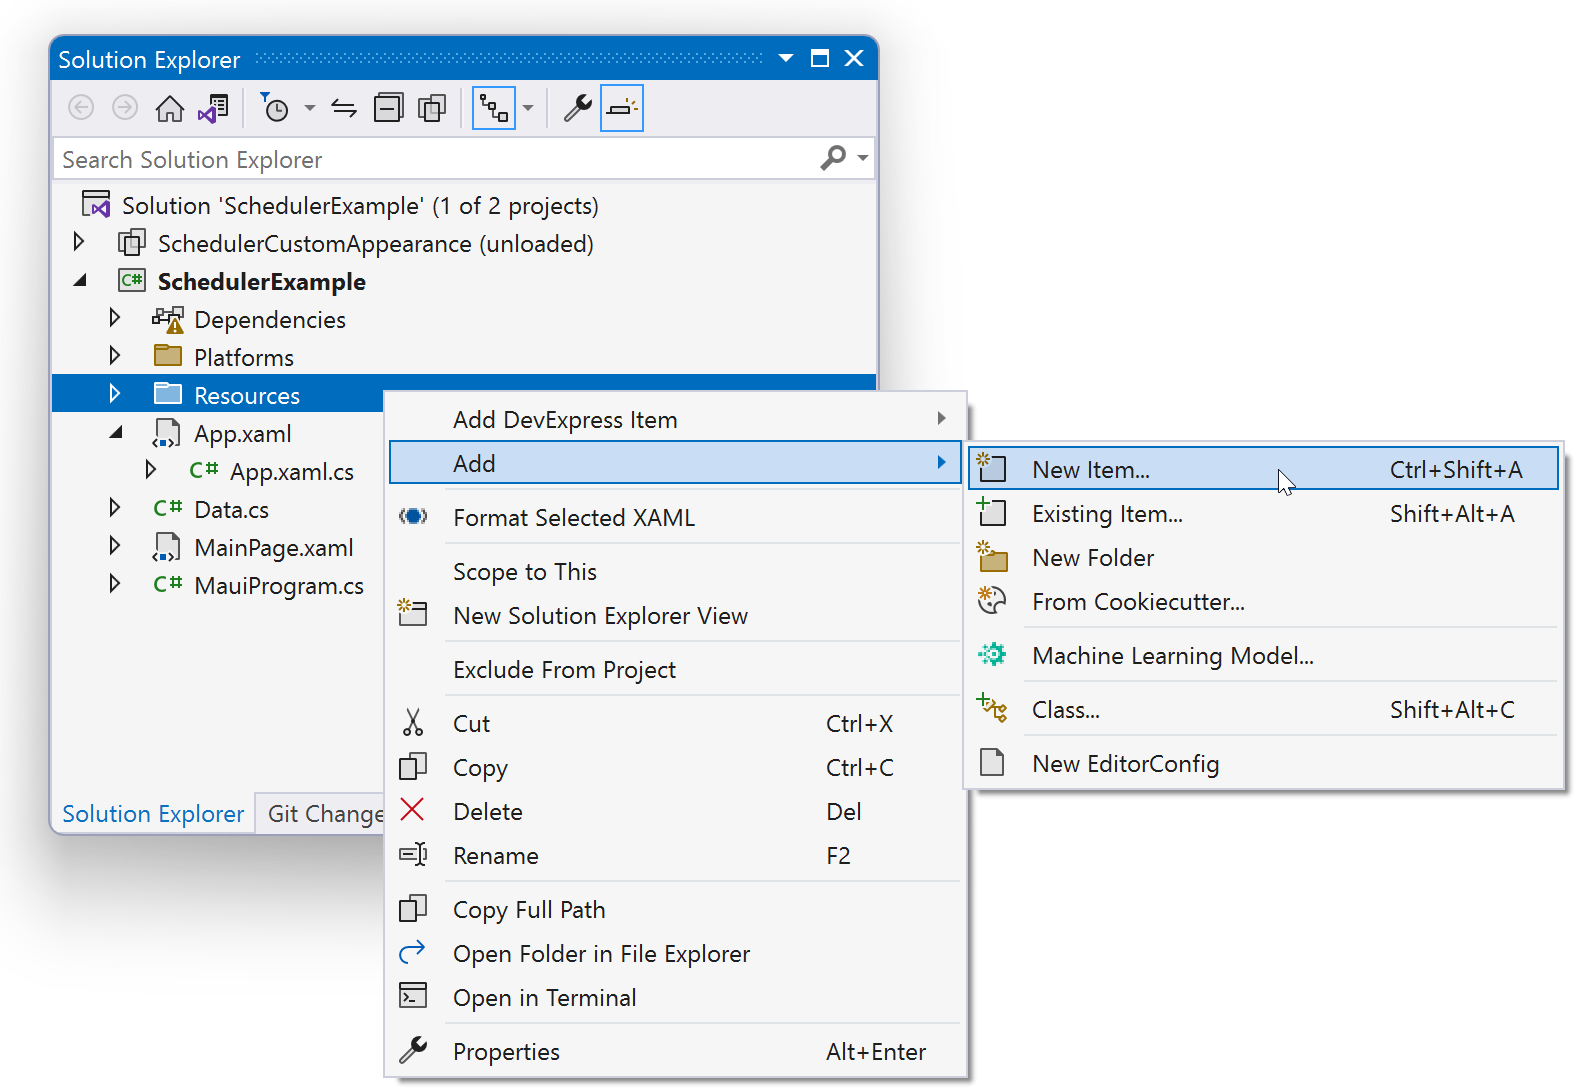
Task: Select Data.cs file in the tree
Action: [x=231, y=510]
